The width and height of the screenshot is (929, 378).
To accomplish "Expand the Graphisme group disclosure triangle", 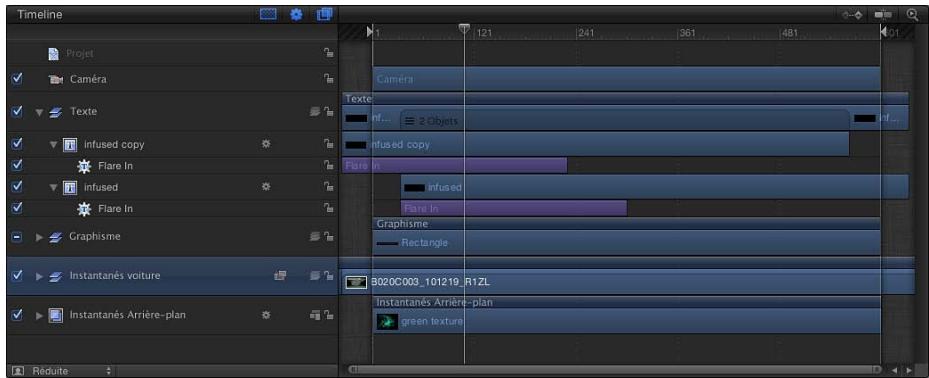I will (x=40, y=236).
